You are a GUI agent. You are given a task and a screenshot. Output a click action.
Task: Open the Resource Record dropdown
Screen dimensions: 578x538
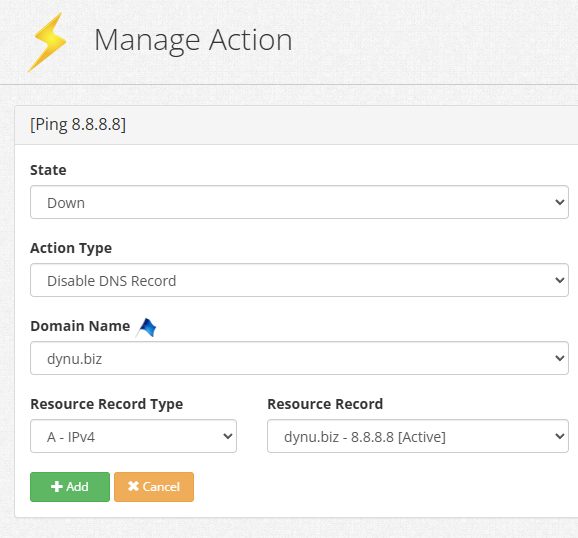(x=418, y=436)
